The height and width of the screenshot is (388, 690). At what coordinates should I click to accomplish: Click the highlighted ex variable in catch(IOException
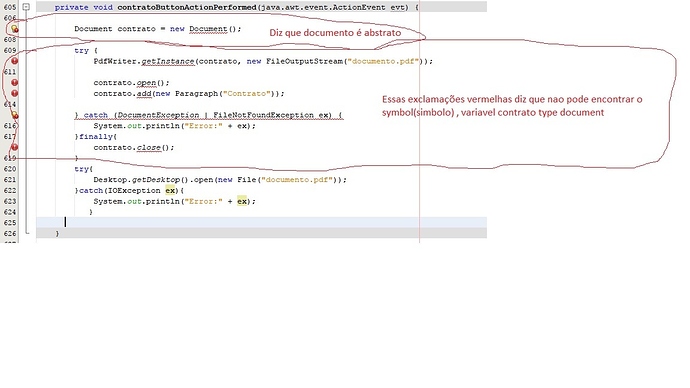point(170,190)
